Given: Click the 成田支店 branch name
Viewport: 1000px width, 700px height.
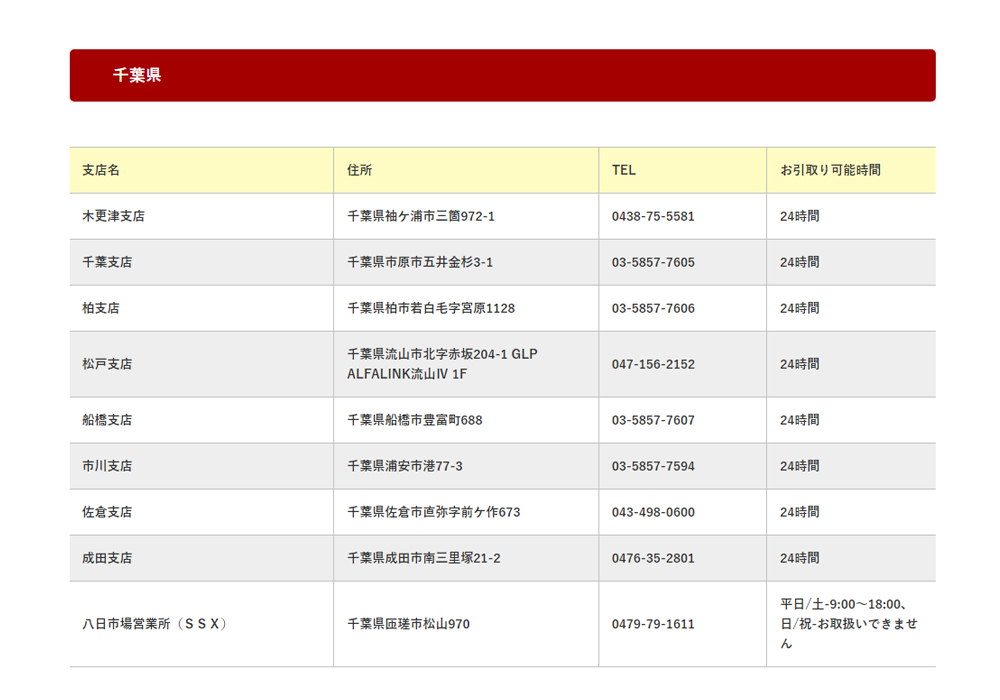Looking at the screenshot, I should click(x=107, y=558).
